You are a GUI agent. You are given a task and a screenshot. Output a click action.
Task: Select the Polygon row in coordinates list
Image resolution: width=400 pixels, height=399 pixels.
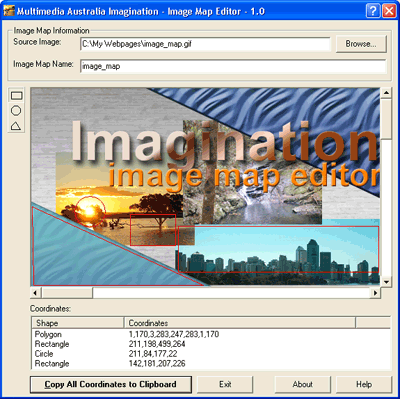click(211, 334)
